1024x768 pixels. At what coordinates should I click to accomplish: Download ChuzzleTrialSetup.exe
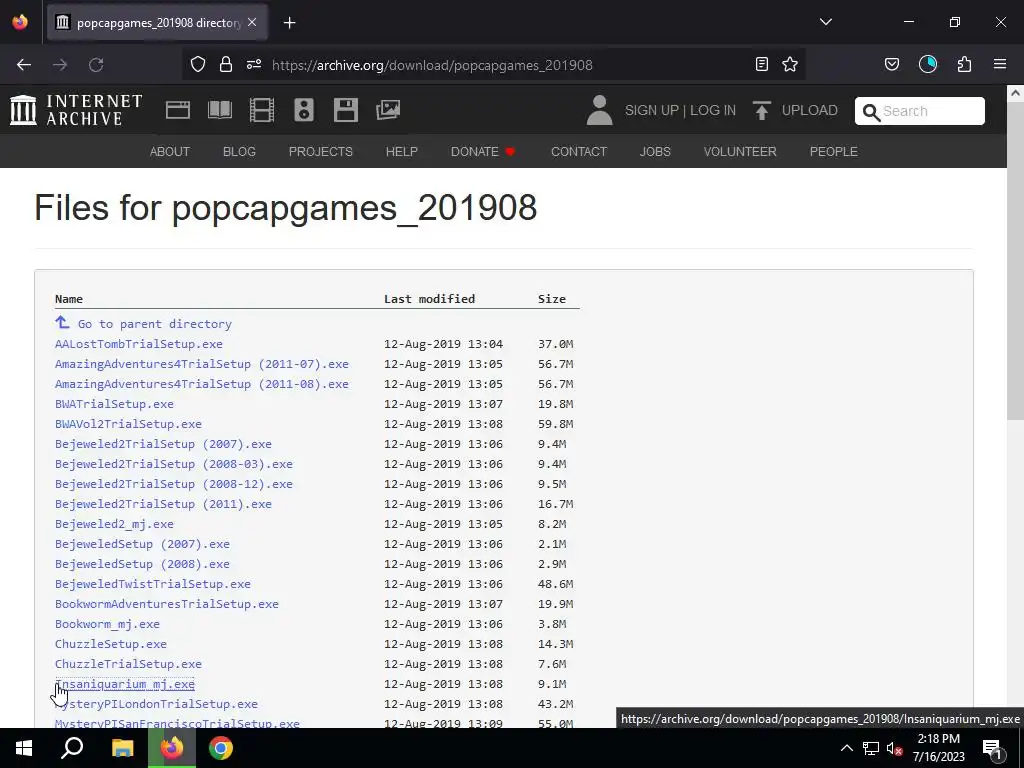[128, 664]
